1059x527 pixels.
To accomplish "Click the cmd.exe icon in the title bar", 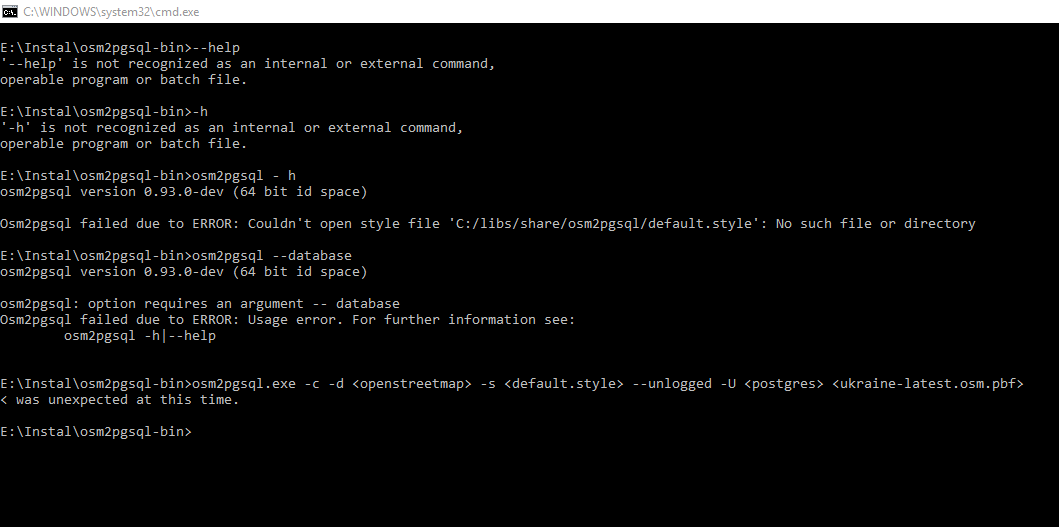I will coord(10,10).
